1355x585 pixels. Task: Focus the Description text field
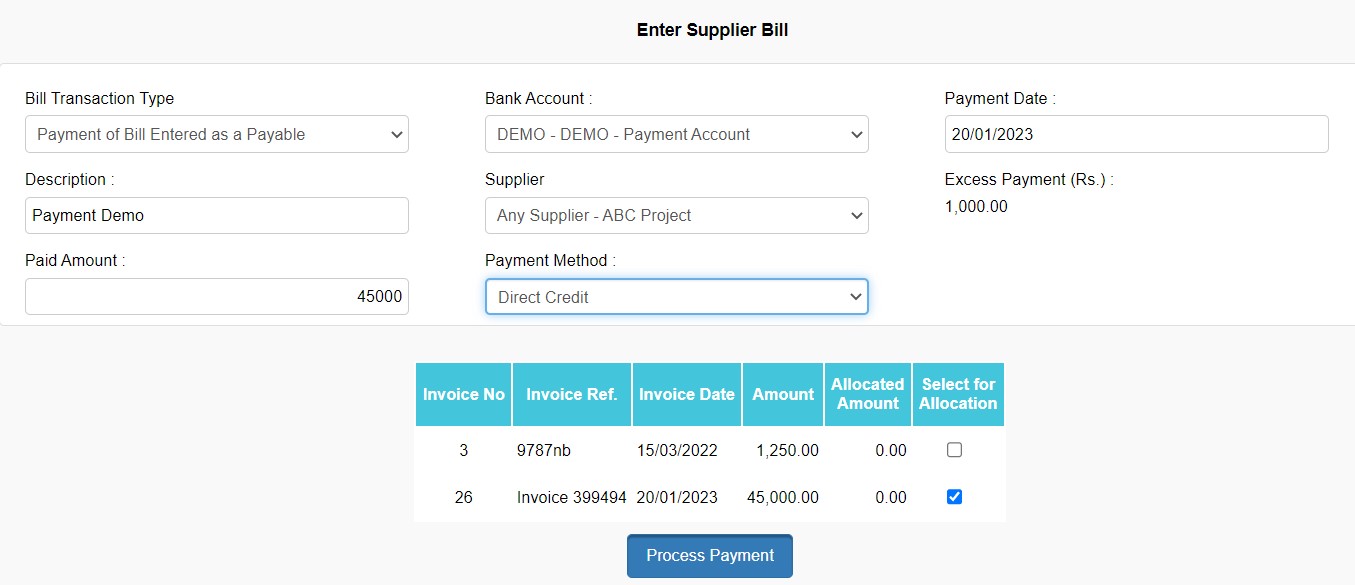[x=216, y=215]
